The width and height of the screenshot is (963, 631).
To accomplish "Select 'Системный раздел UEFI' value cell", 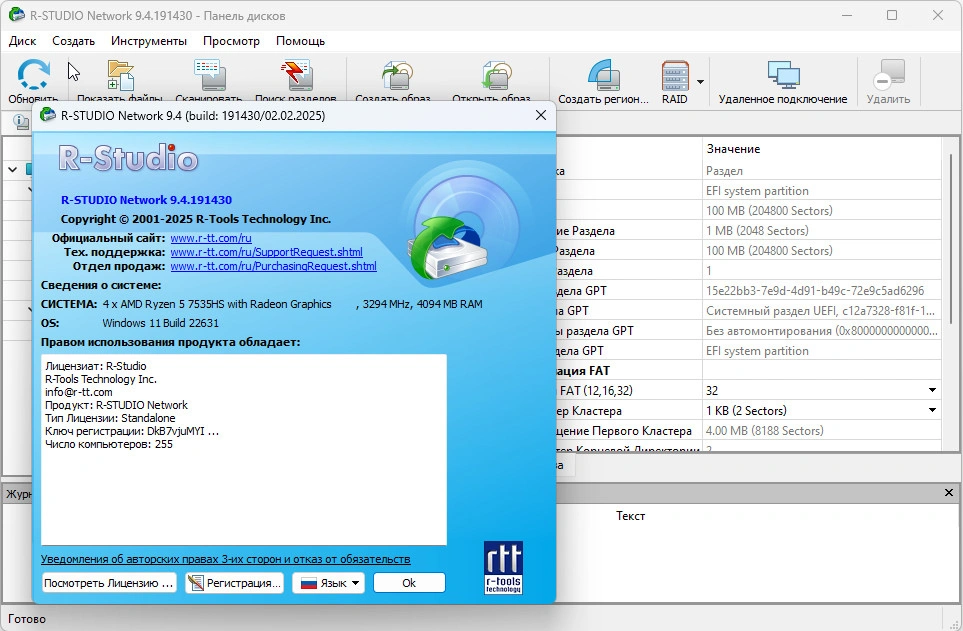I will 822,310.
